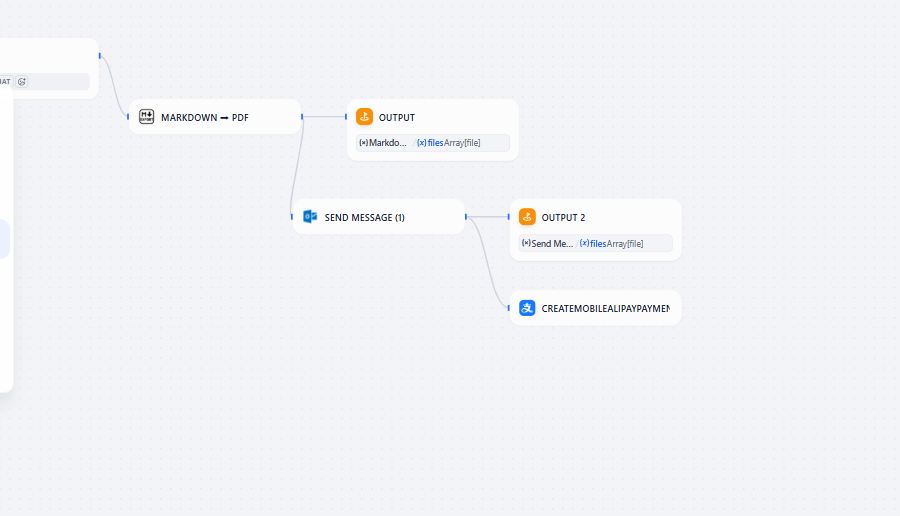Click the orange Output 2 node icon

point(527,217)
